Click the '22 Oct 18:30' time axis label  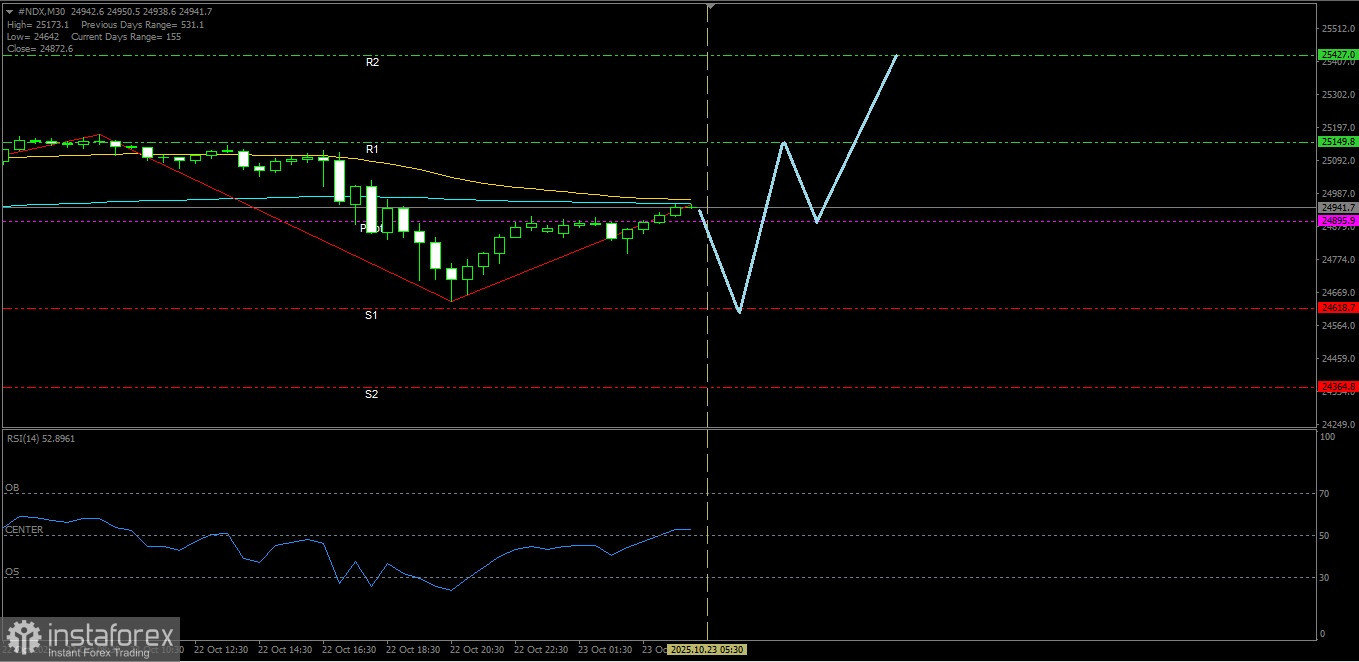(x=413, y=650)
